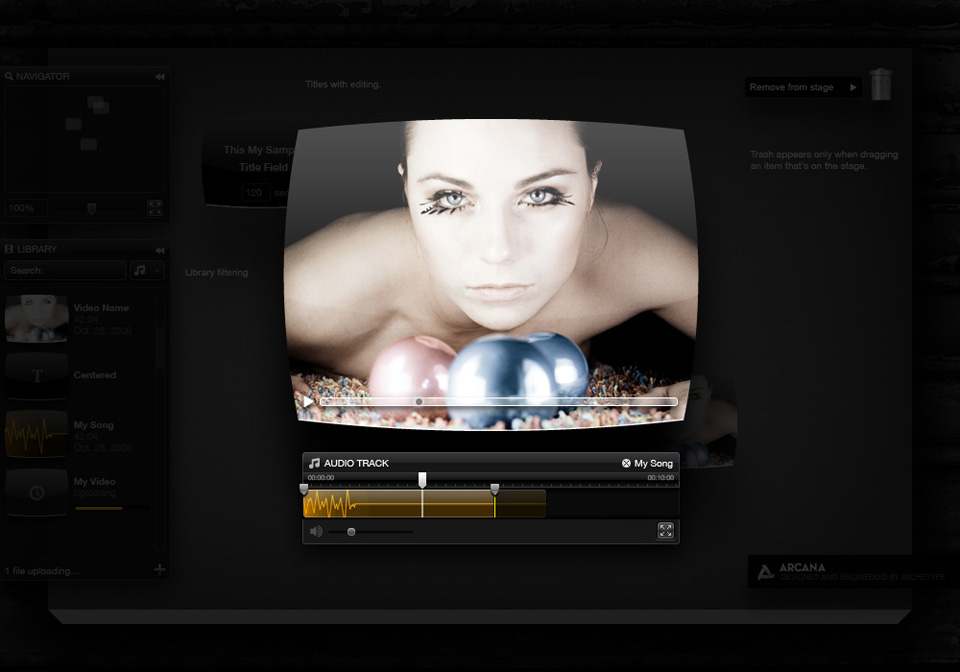Click the Library search field
Viewport: 960px width, 672px height.
66,271
